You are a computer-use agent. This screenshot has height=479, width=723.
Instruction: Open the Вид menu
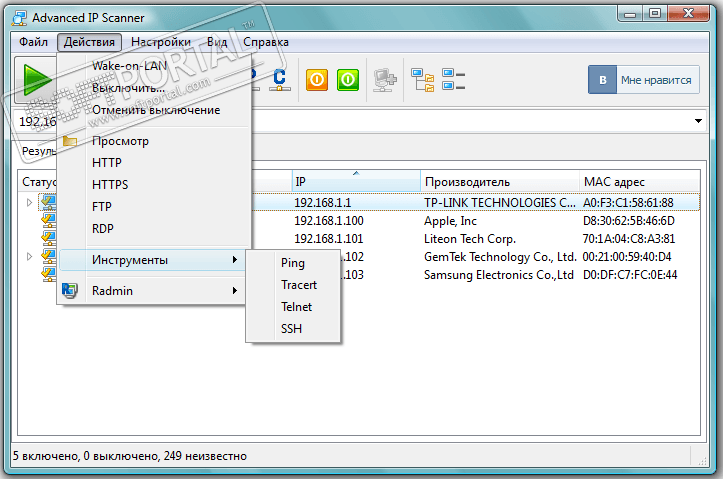(x=217, y=42)
